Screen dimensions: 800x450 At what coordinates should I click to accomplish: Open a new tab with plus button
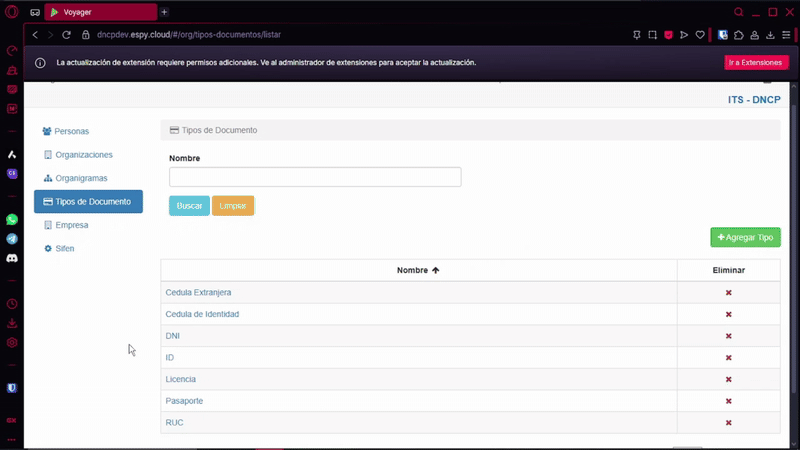point(164,12)
